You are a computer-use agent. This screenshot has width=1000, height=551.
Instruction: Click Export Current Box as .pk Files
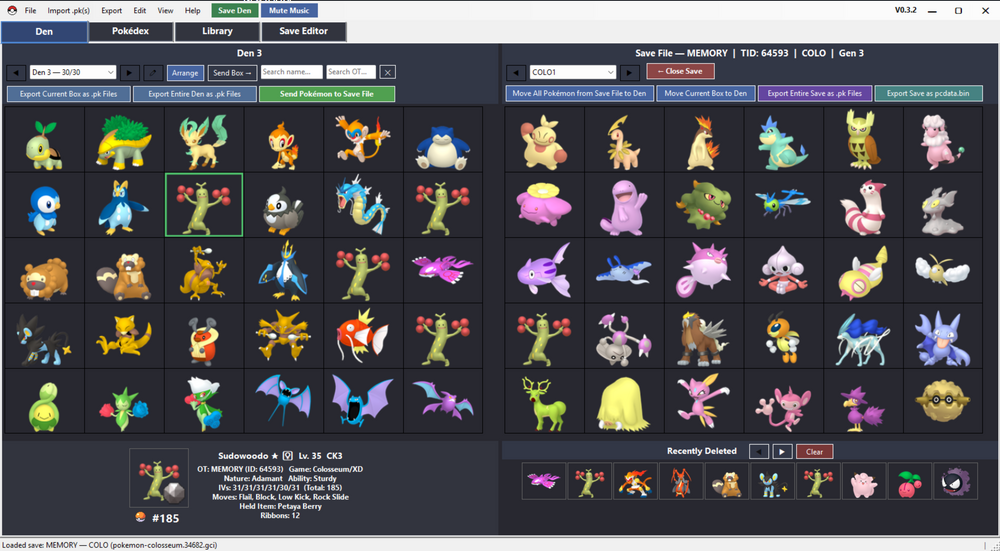[x=69, y=94]
